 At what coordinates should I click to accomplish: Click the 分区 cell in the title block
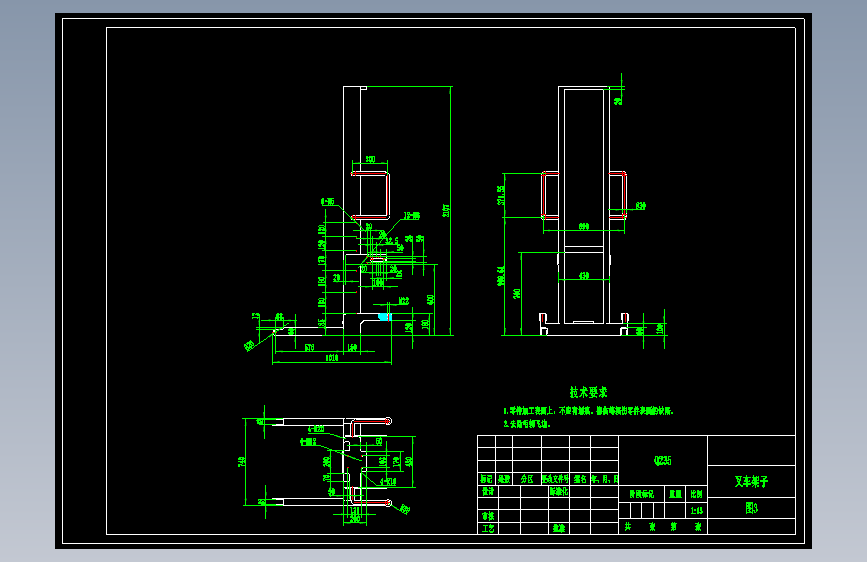(527, 479)
